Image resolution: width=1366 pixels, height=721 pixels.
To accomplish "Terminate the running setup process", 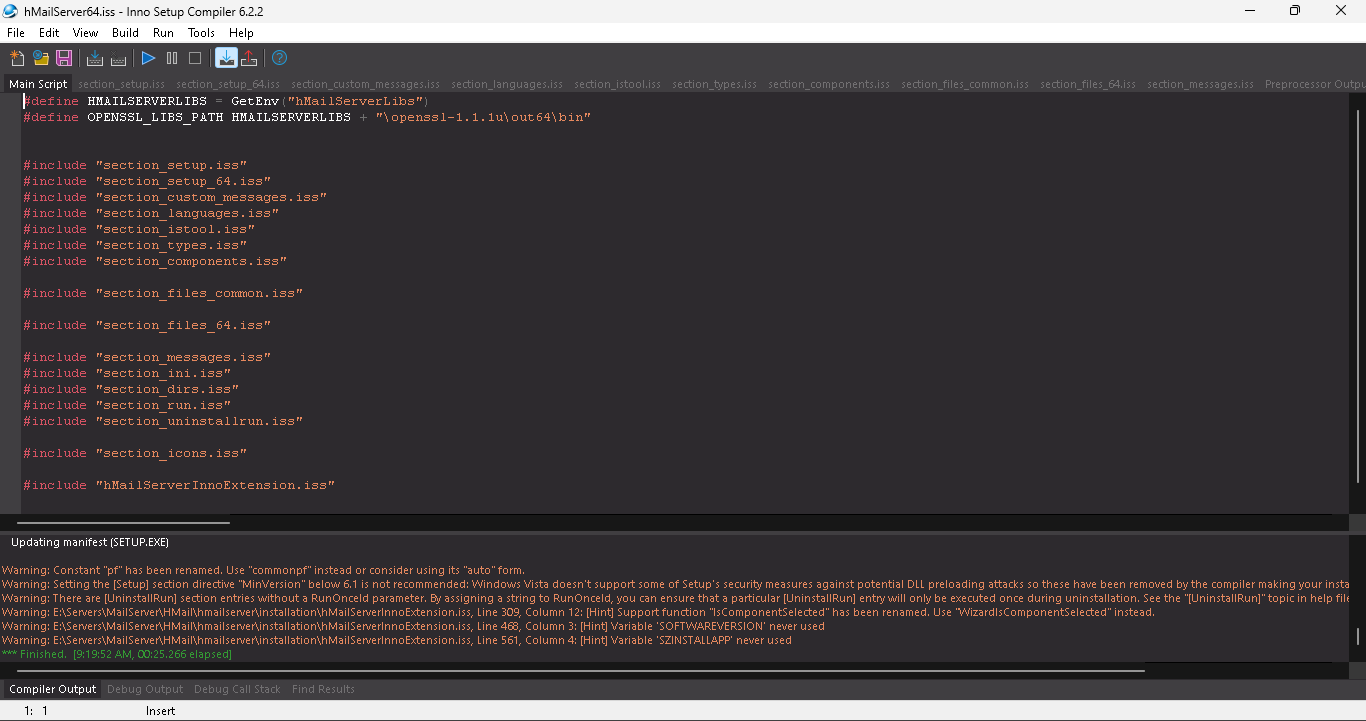I will coord(195,58).
